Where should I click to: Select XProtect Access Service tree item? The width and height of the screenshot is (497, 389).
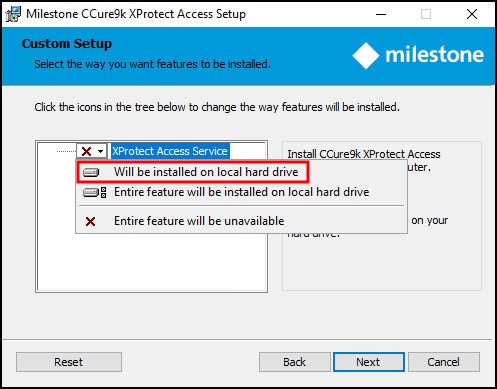[x=170, y=151]
